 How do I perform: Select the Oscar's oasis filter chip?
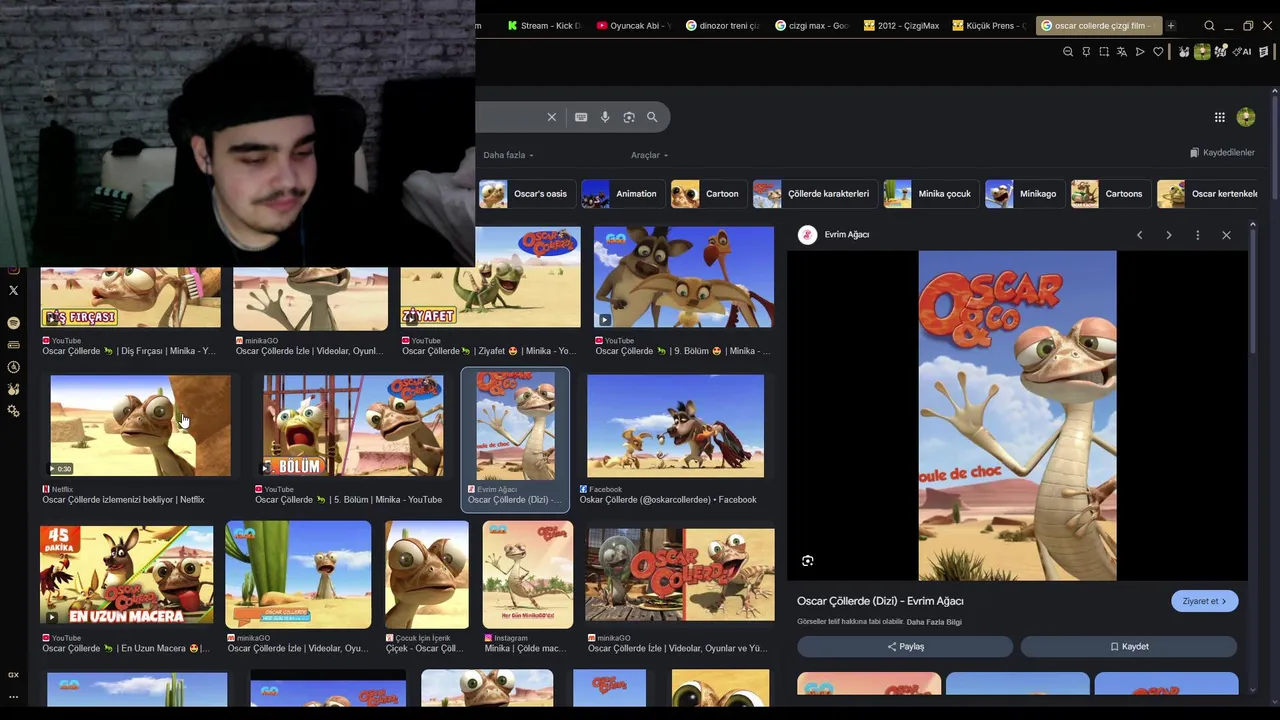coord(526,194)
